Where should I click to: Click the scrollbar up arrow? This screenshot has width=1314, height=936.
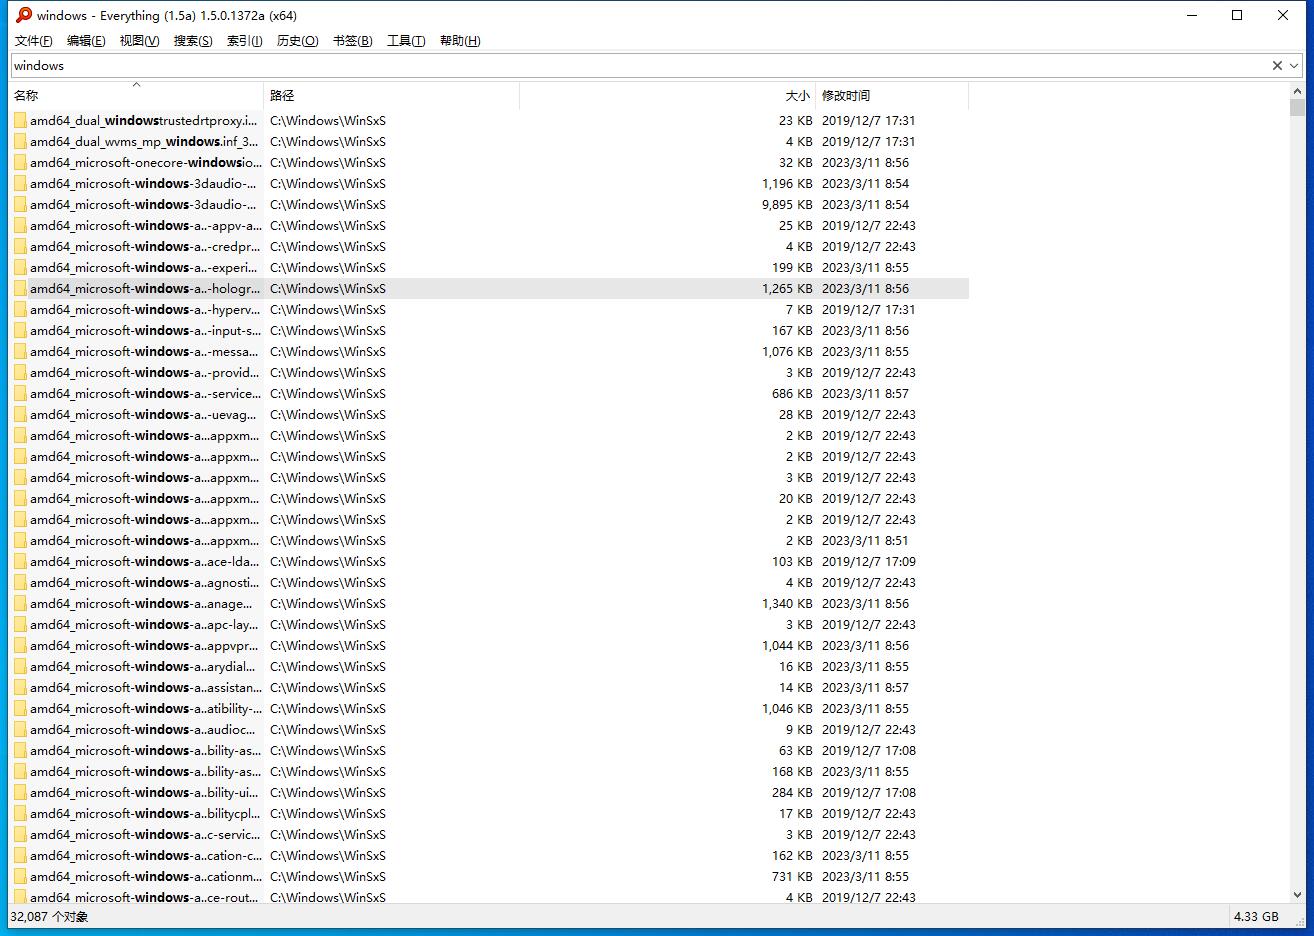click(1297, 91)
